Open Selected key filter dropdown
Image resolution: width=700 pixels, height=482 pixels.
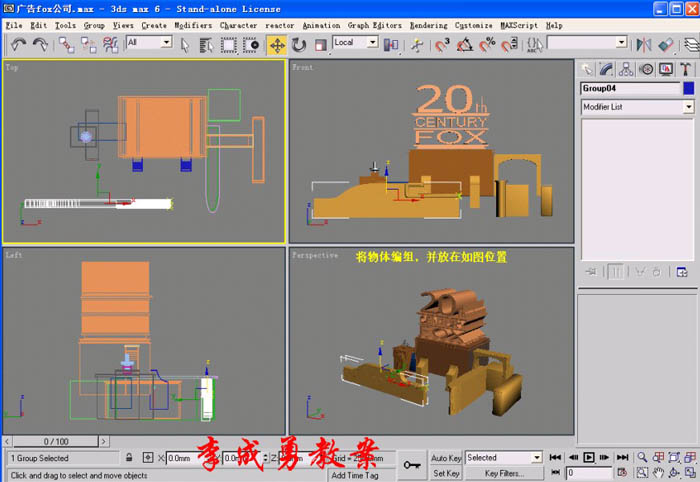pyautogui.click(x=537, y=457)
